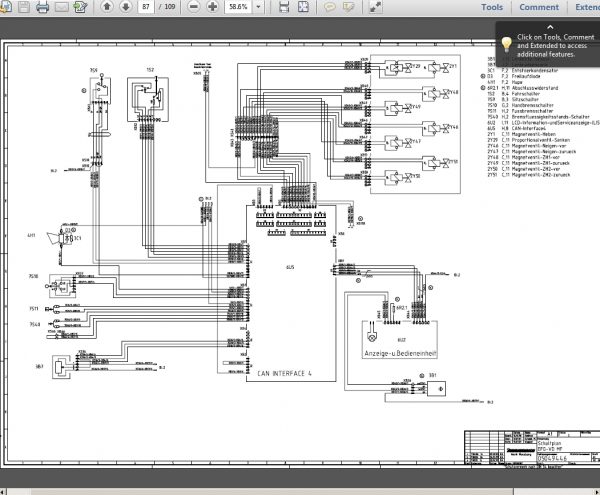This screenshot has width=600, height=495.
Task: Click the '6U5' component label in the diagram
Action: [x=290, y=267]
